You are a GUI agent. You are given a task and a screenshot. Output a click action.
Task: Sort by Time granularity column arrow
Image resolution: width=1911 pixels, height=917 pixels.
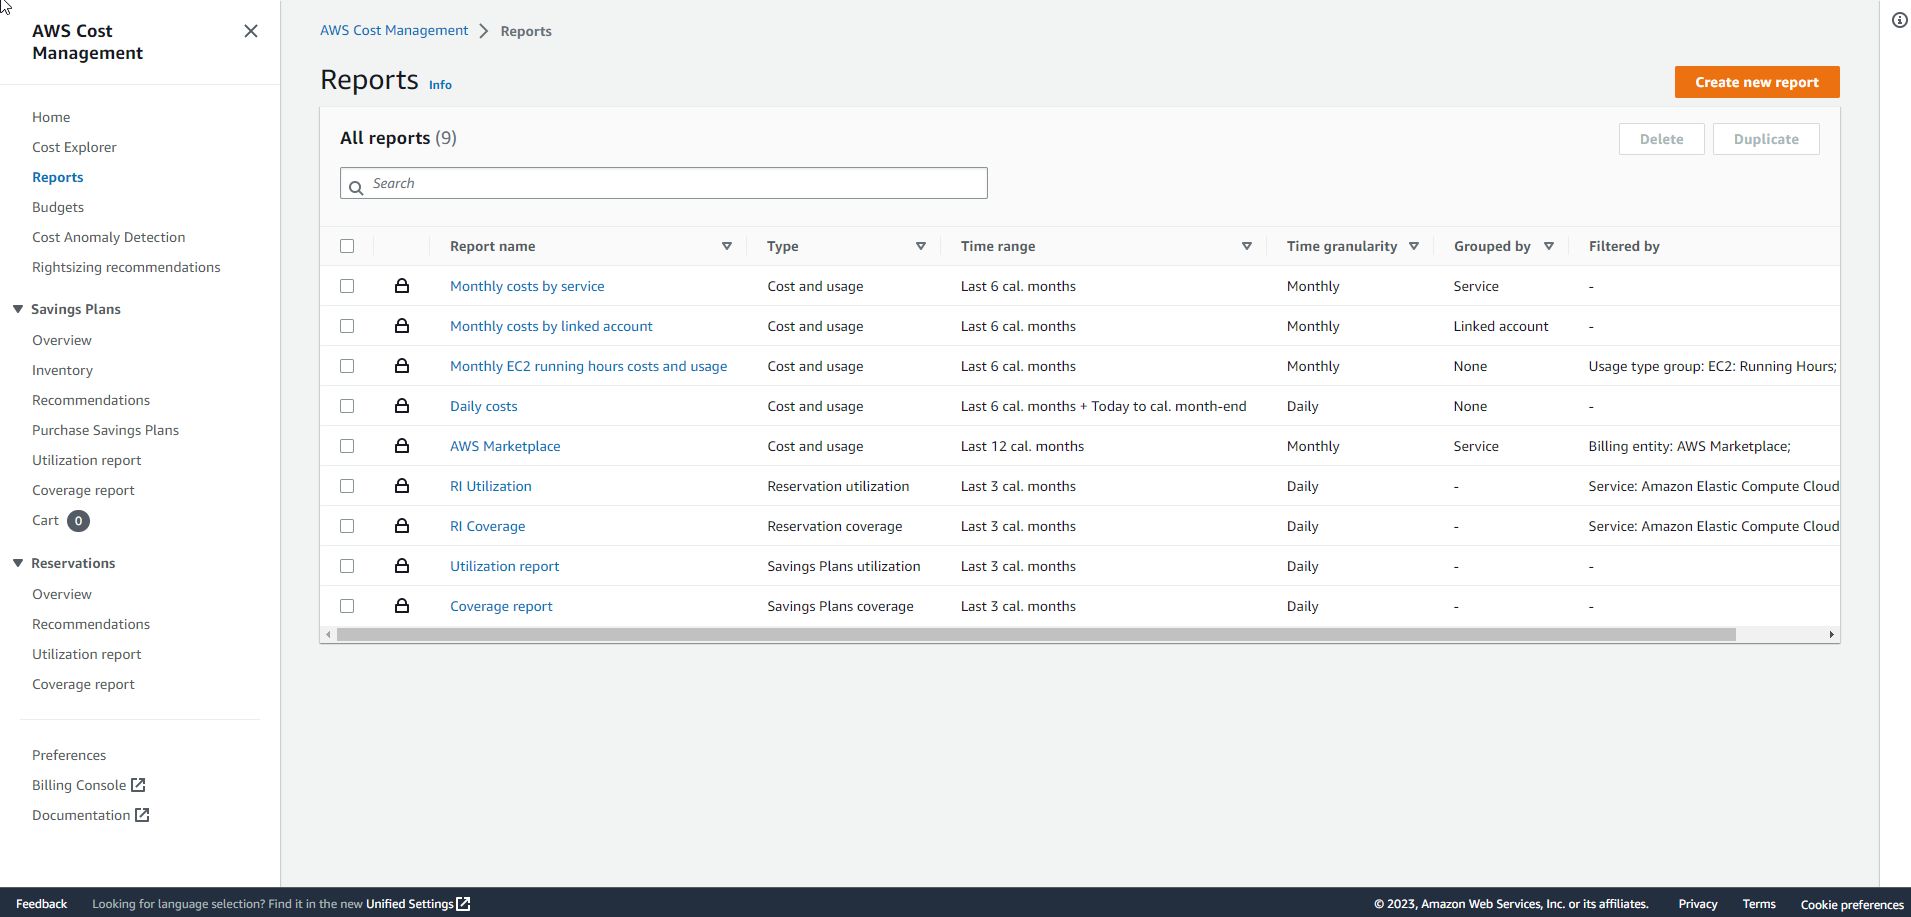tap(1414, 246)
